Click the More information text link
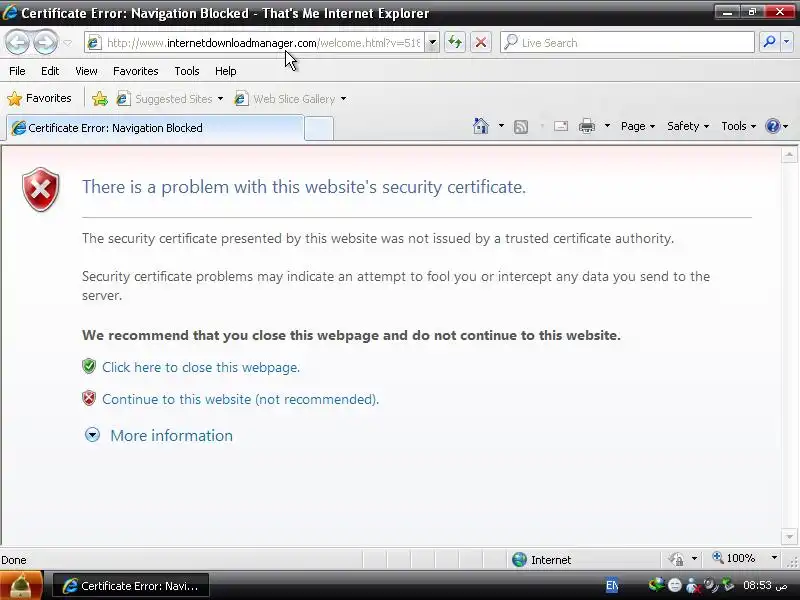Viewport: 800px width, 600px height. click(171, 436)
